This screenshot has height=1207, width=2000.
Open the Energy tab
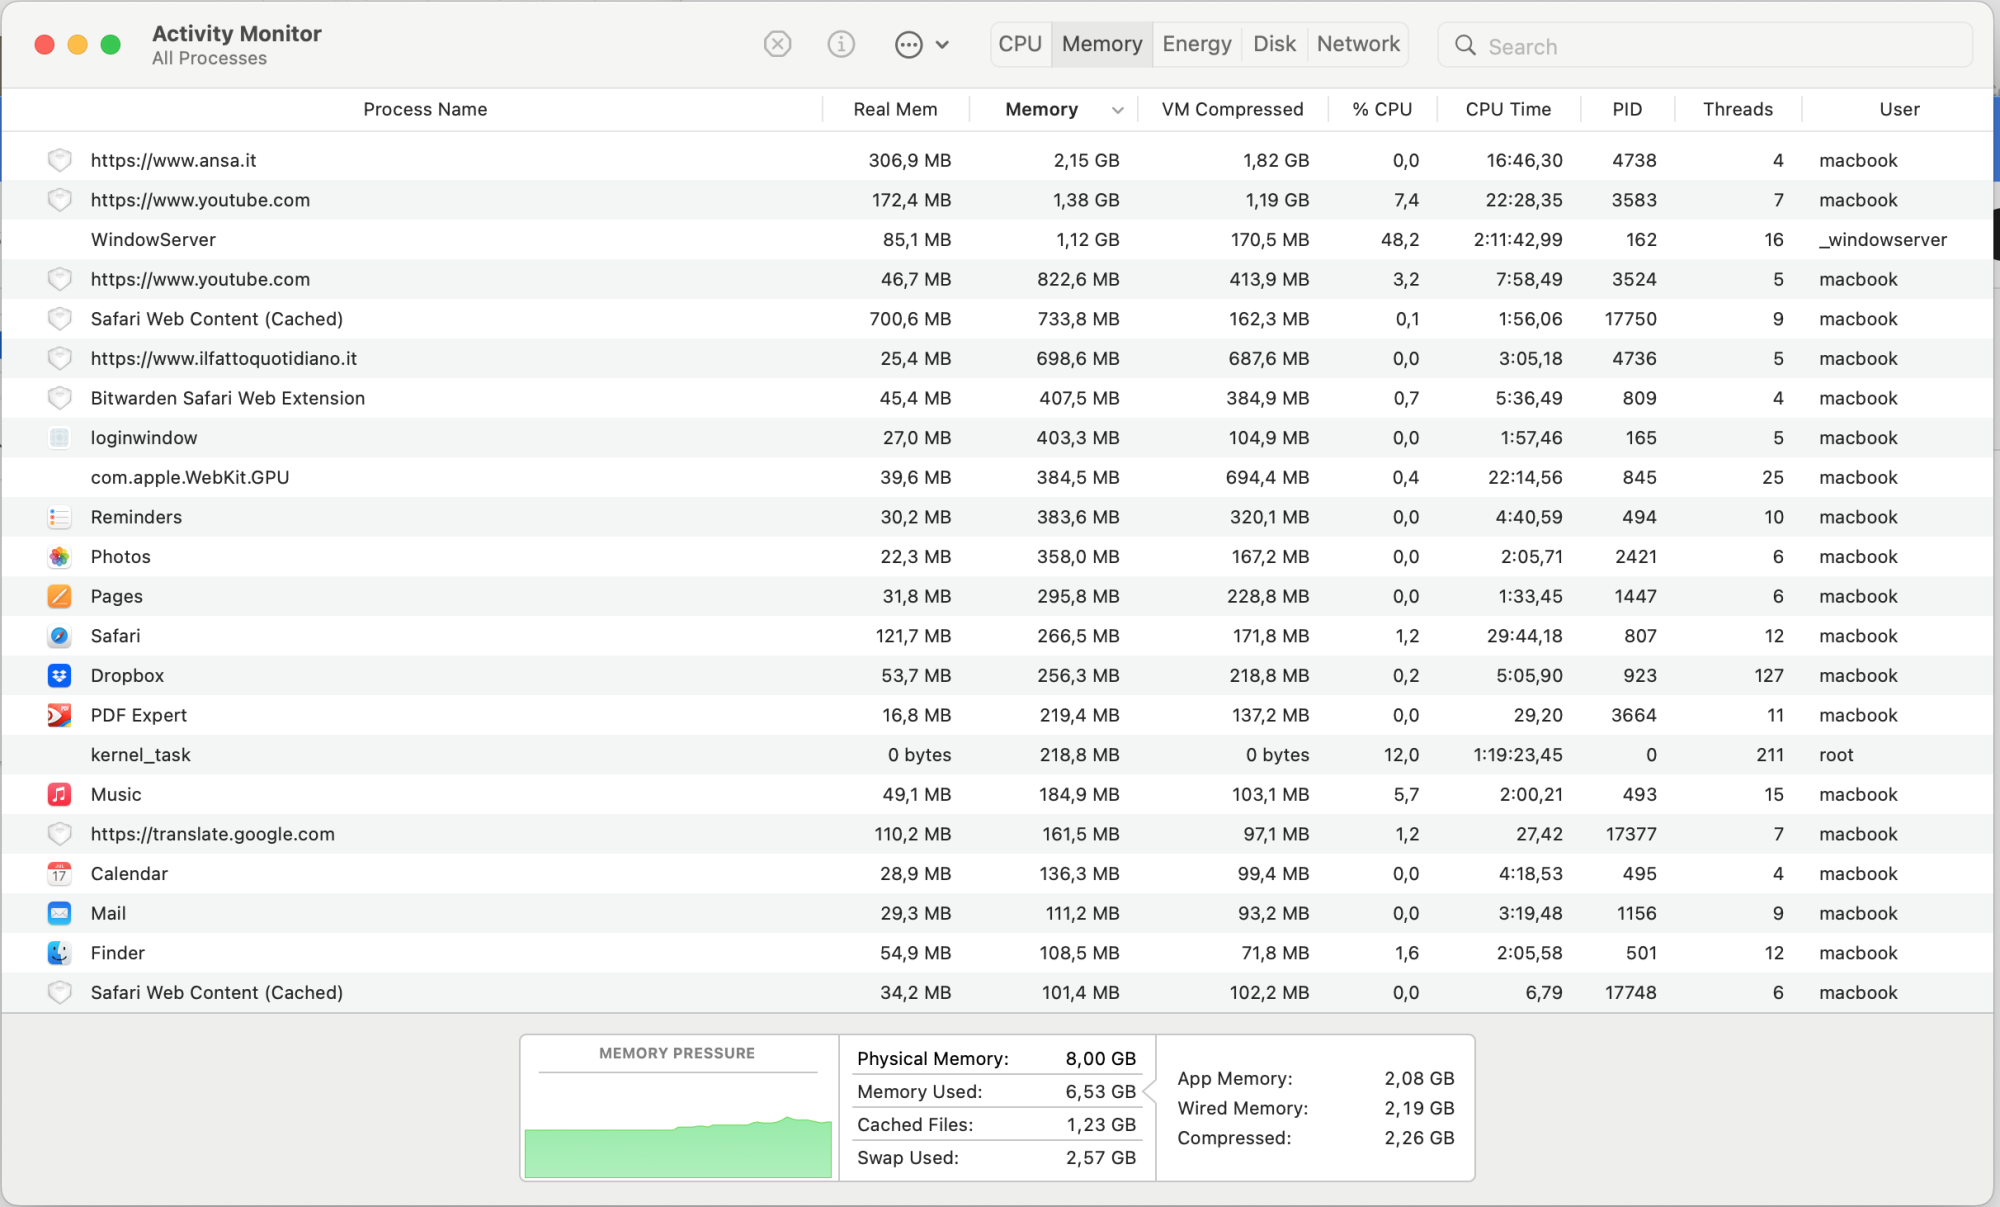1196,44
